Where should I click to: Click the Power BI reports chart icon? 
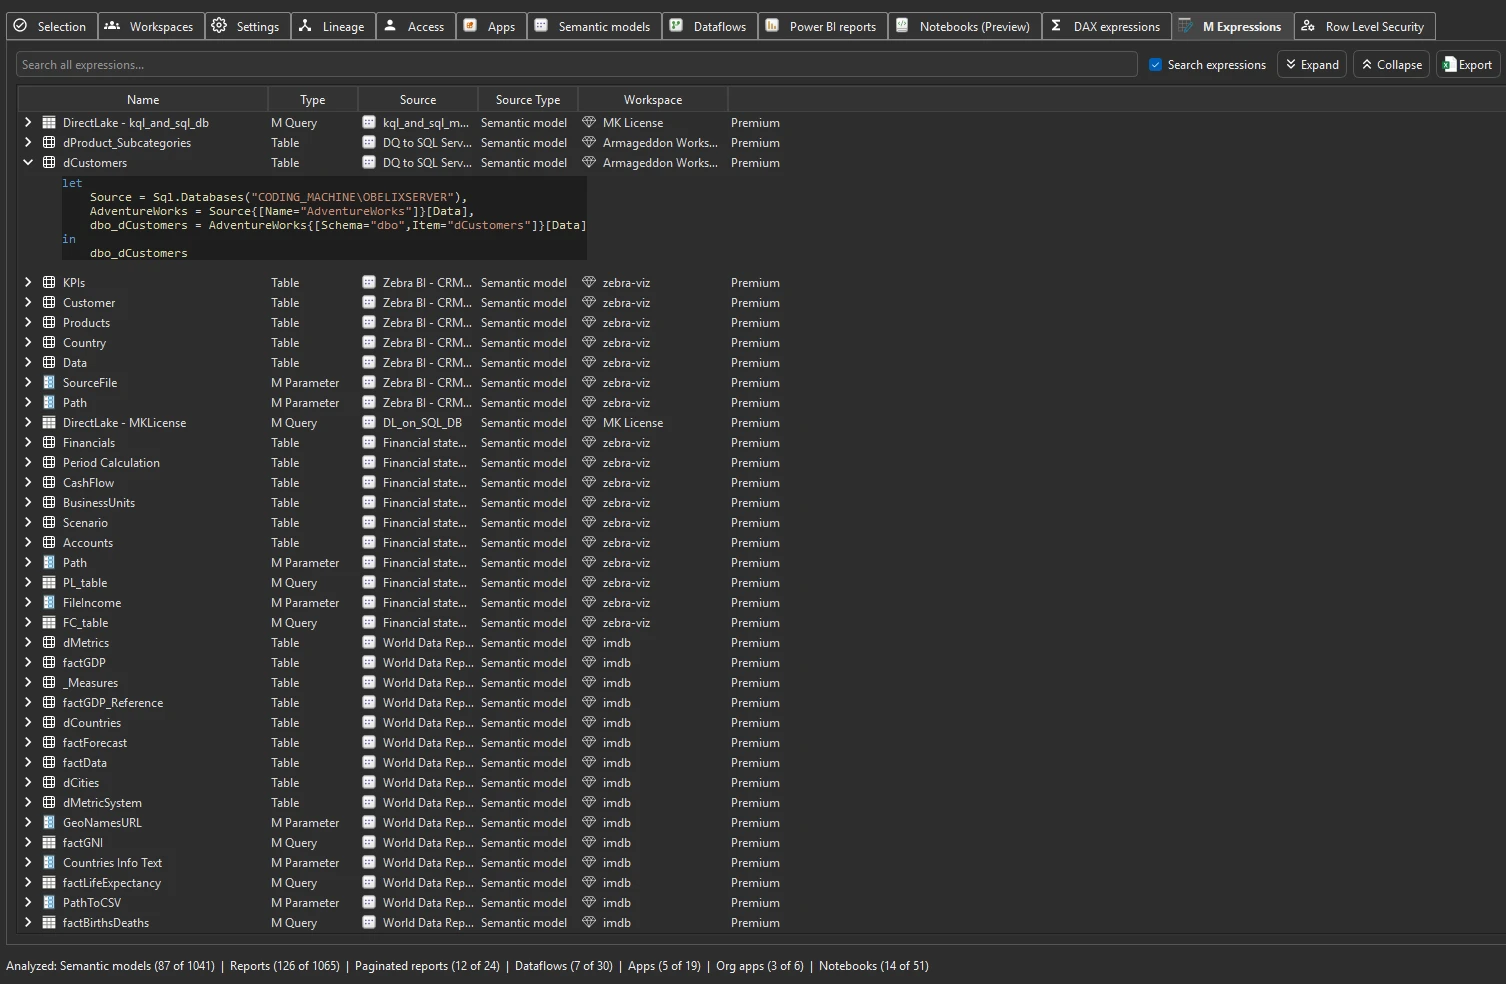click(x=772, y=26)
